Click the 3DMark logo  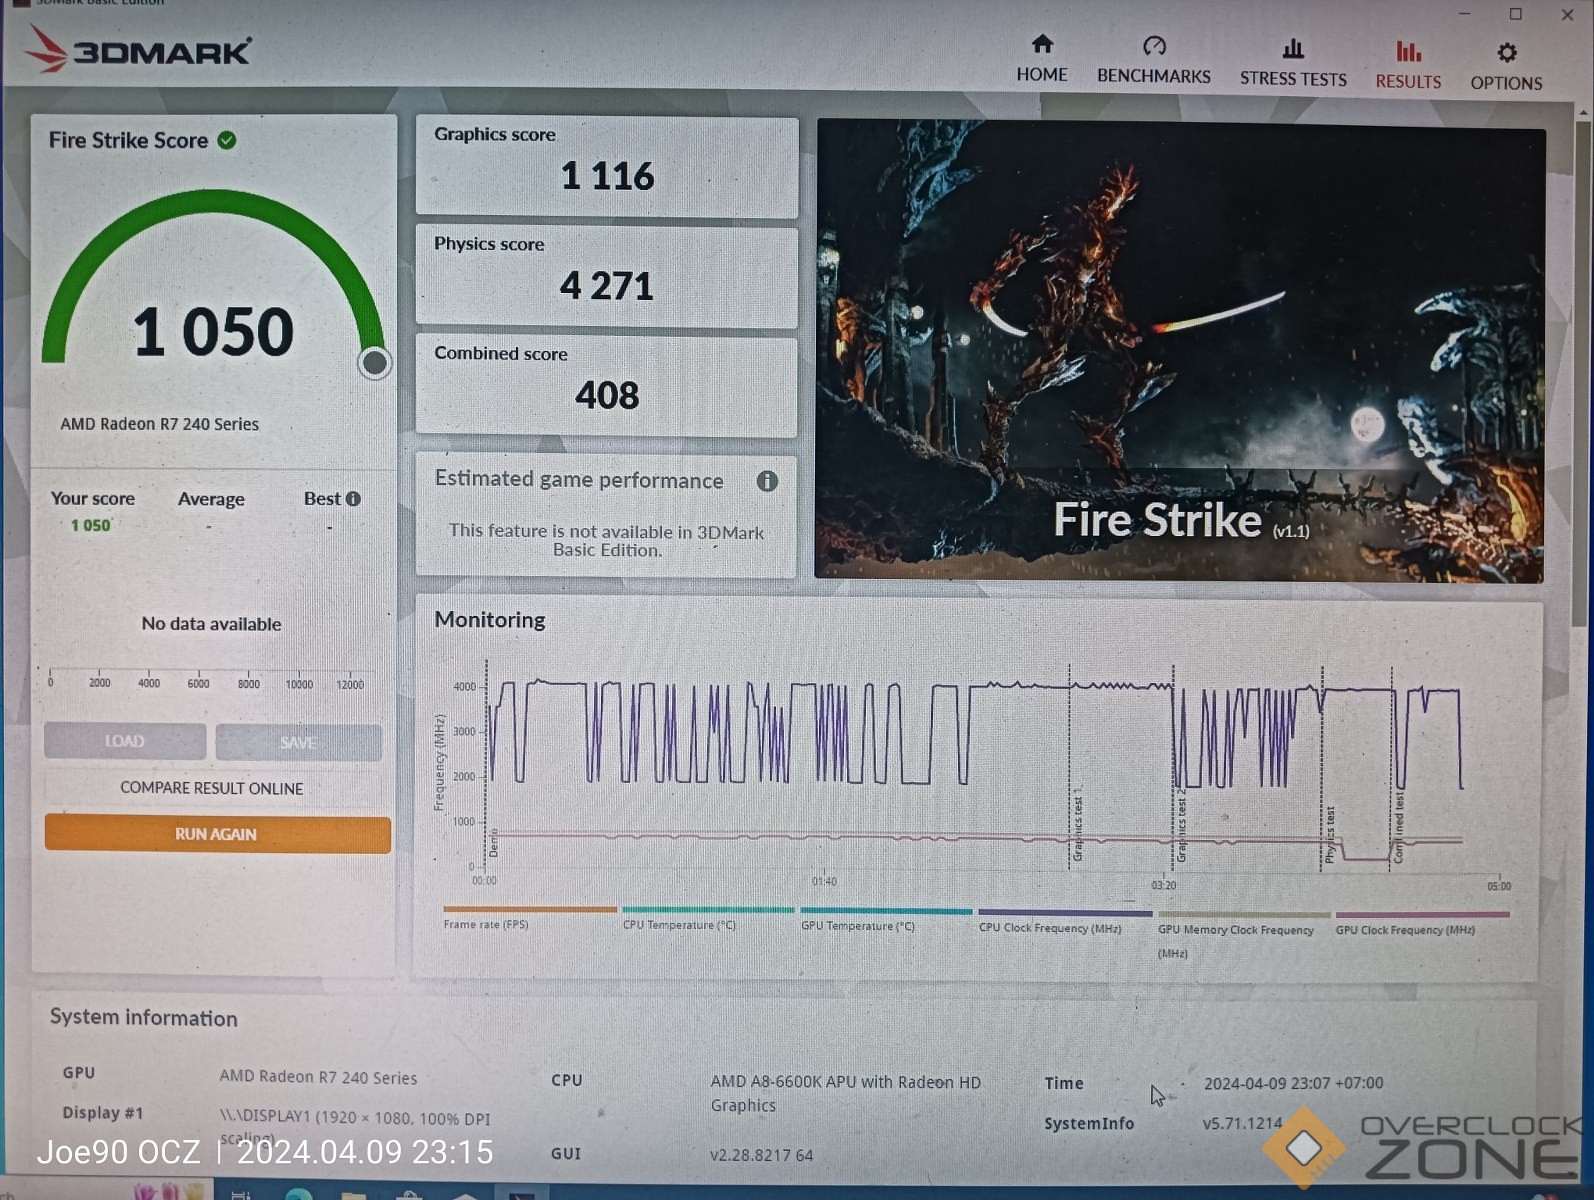pos(137,49)
